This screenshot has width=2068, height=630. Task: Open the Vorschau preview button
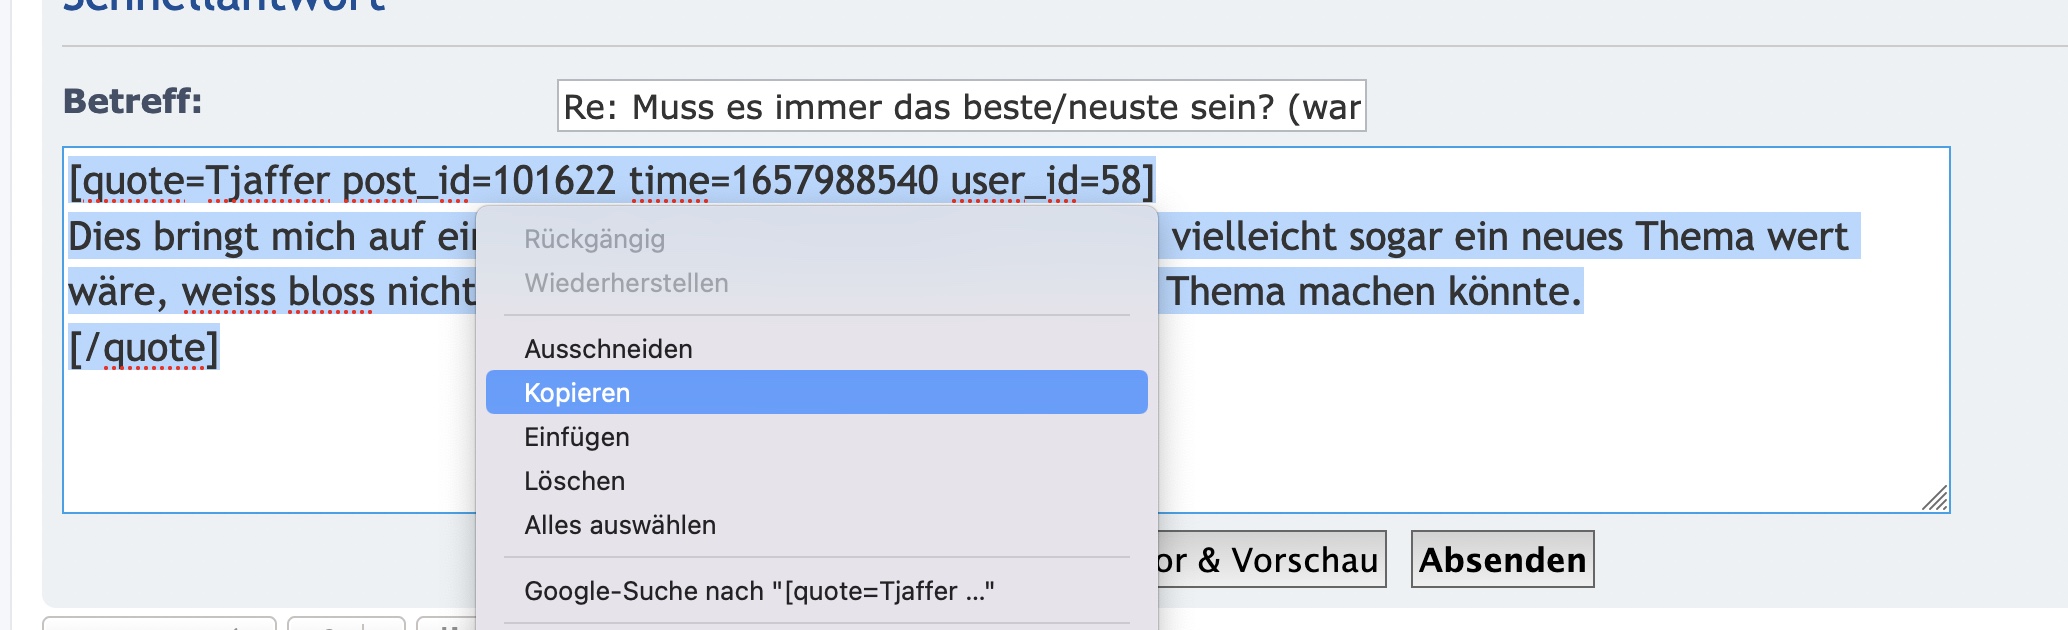coord(1270,559)
